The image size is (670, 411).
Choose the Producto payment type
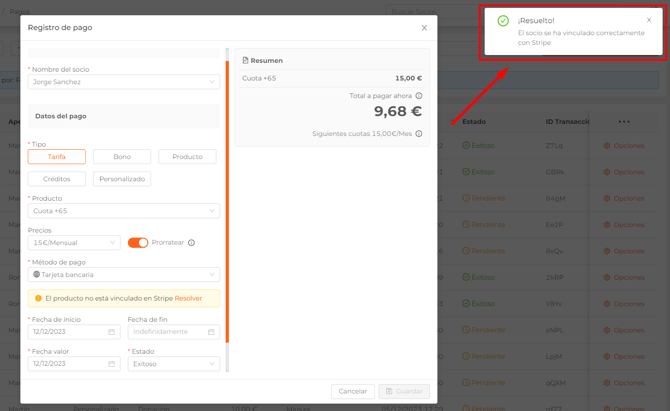tap(187, 157)
